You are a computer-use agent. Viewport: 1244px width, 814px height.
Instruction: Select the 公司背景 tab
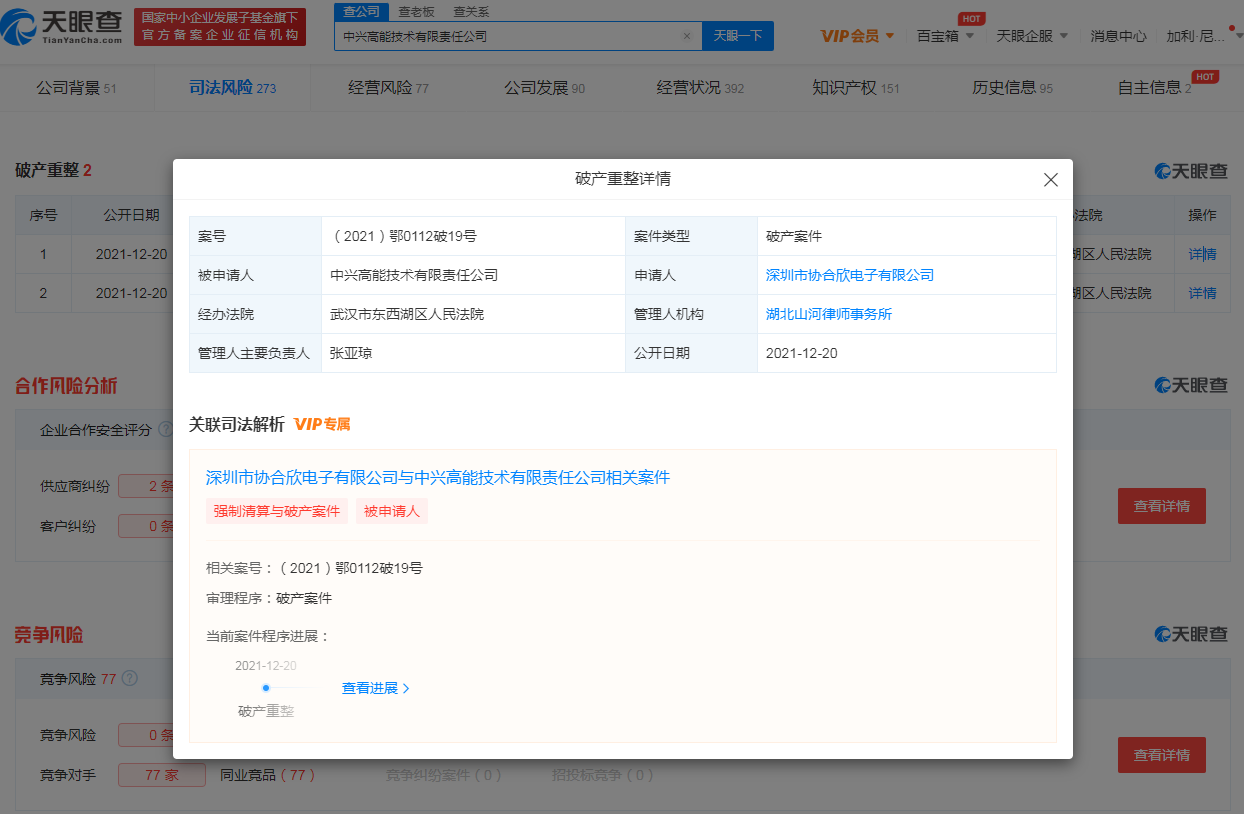[x=77, y=88]
